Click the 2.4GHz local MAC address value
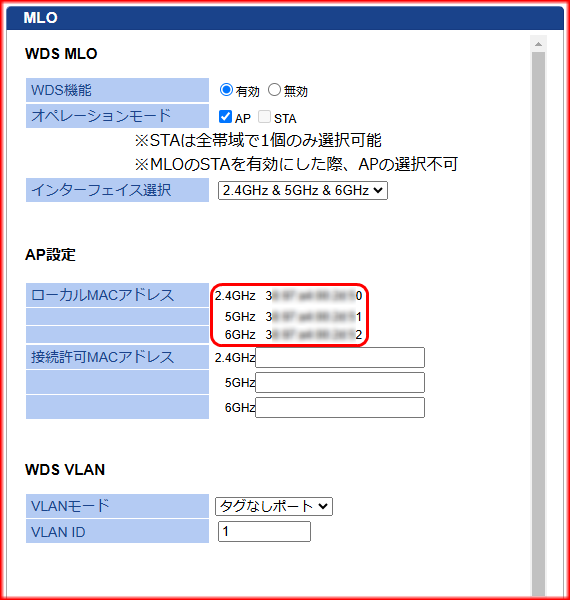The image size is (570, 600). (x=314, y=296)
